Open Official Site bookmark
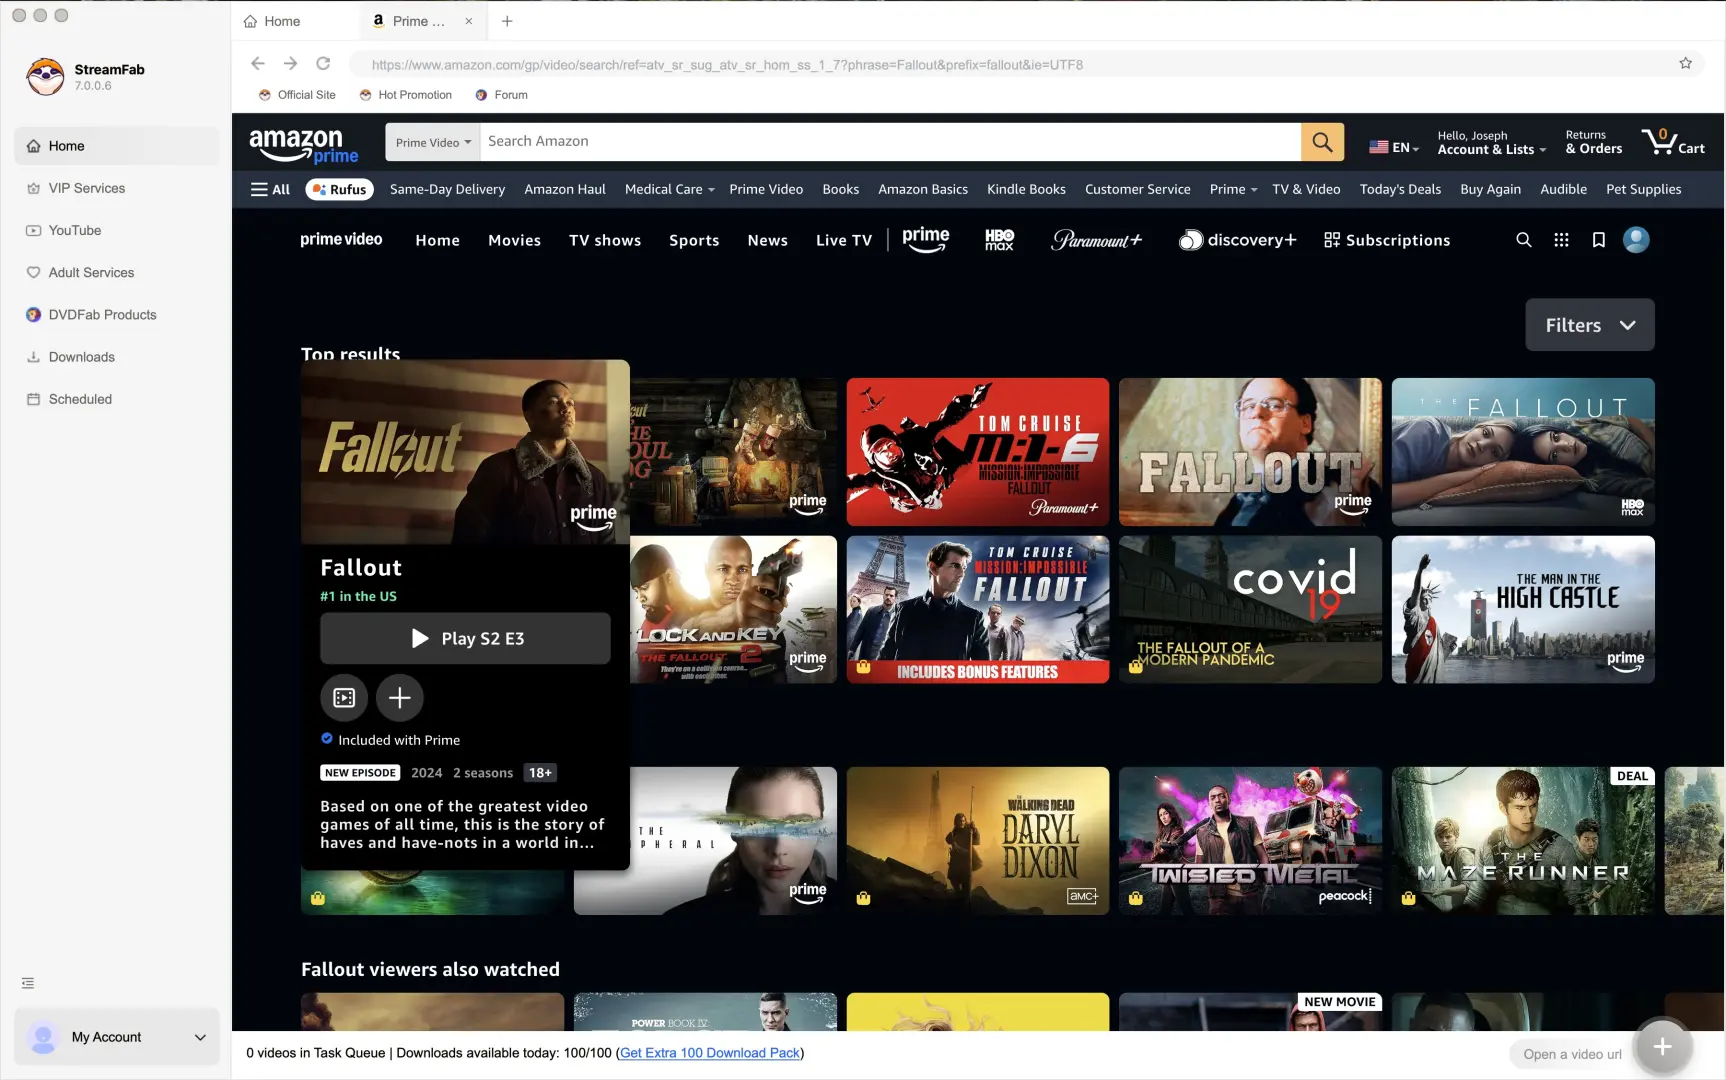The height and width of the screenshot is (1080, 1726). point(296,95)
